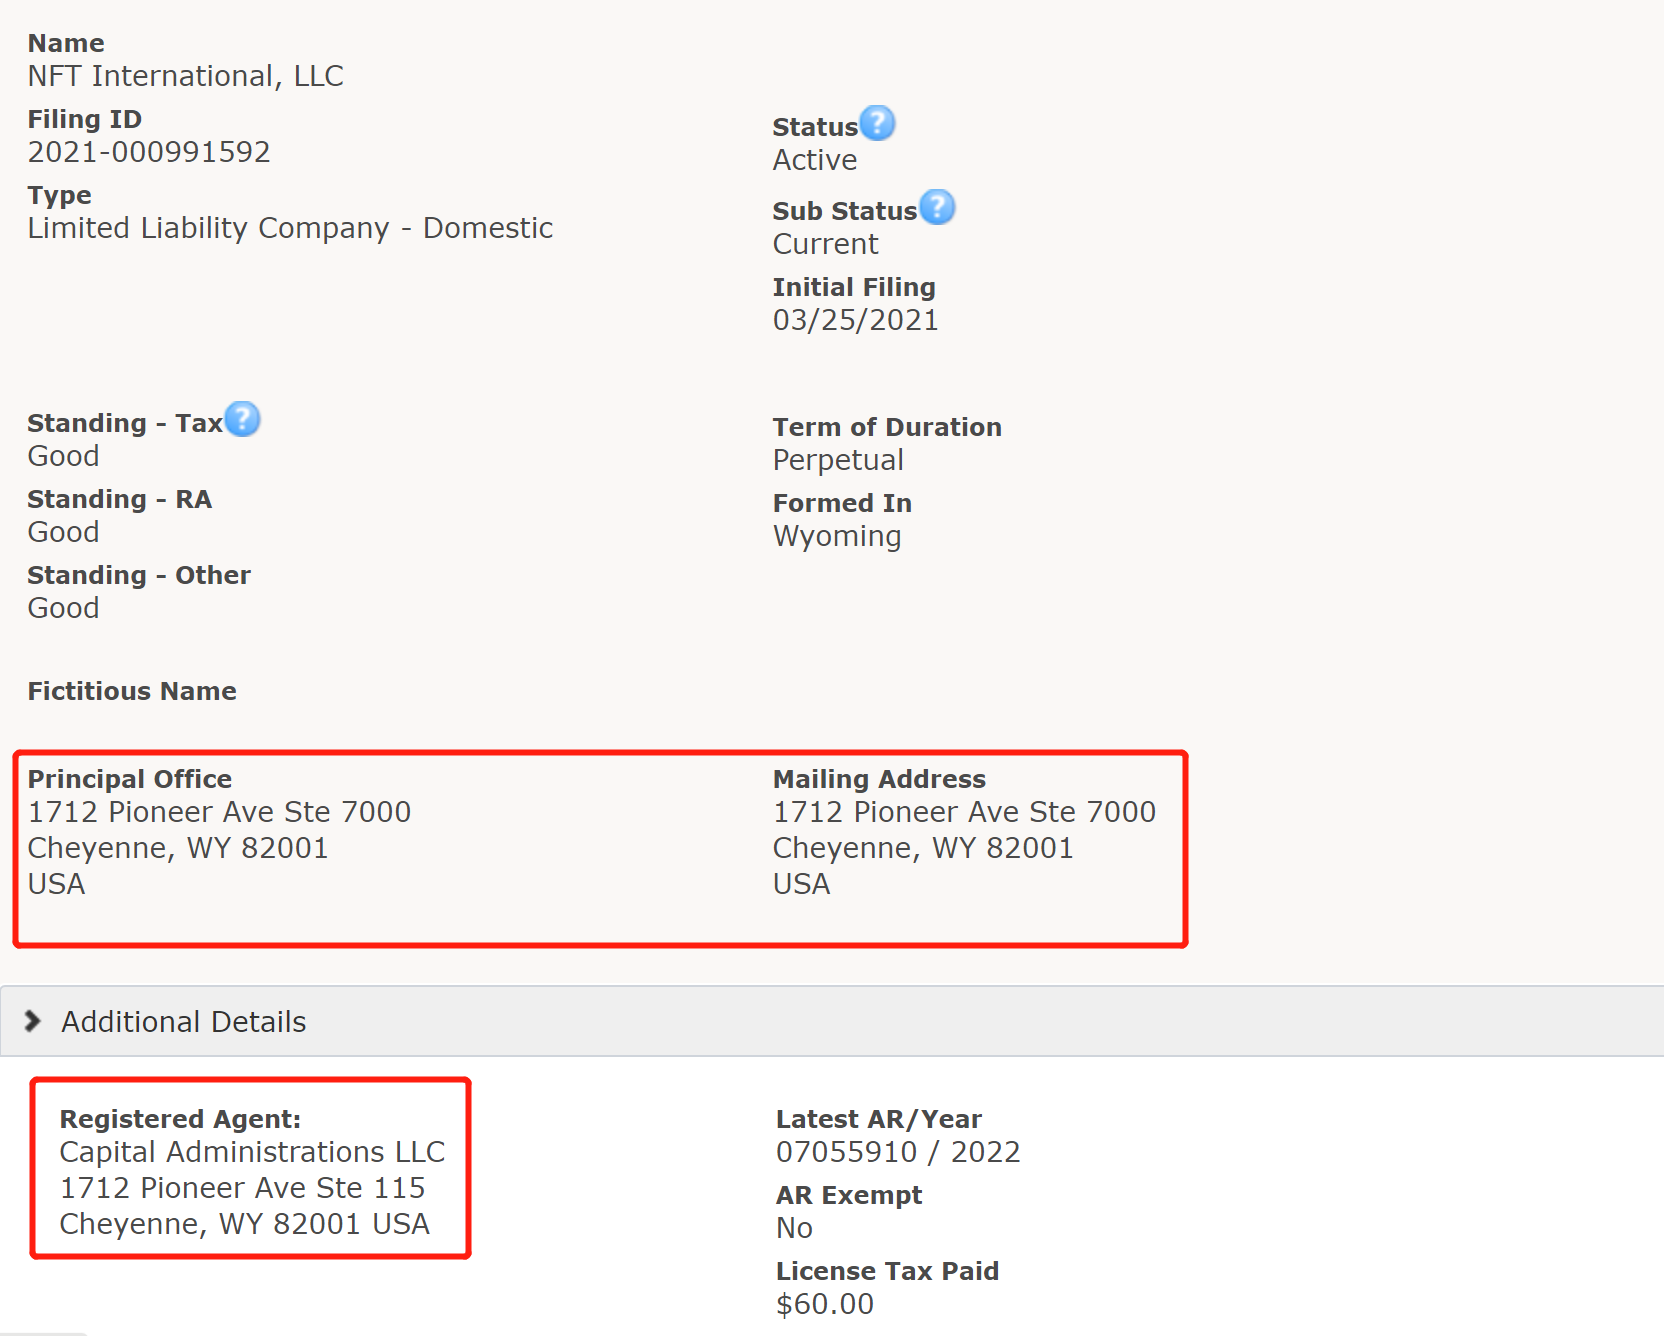
Task: Click Cheyenne, WY 82001 under Principal Office
Action: (178, 849)
